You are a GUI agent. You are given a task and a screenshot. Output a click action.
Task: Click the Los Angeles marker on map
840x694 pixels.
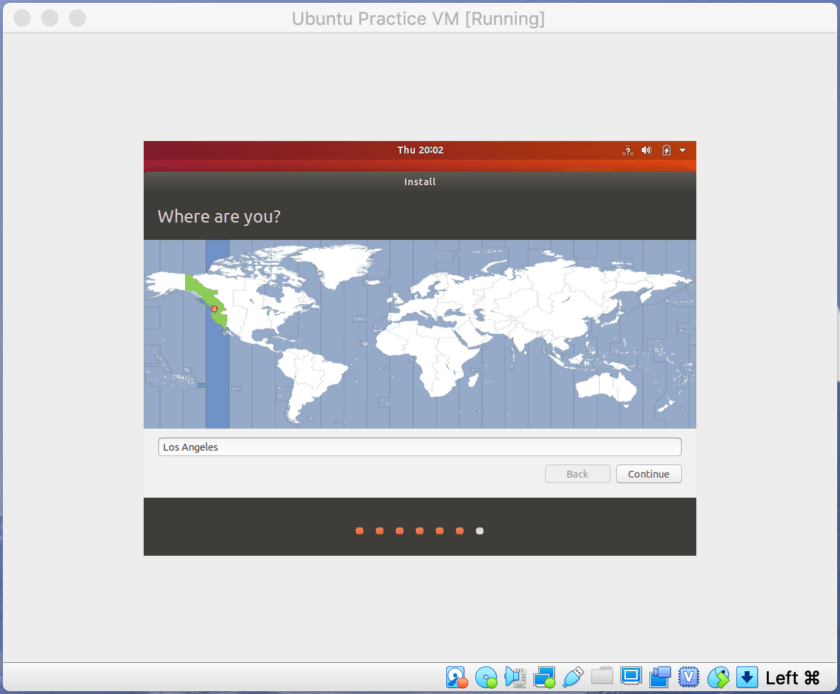[214, 309]
